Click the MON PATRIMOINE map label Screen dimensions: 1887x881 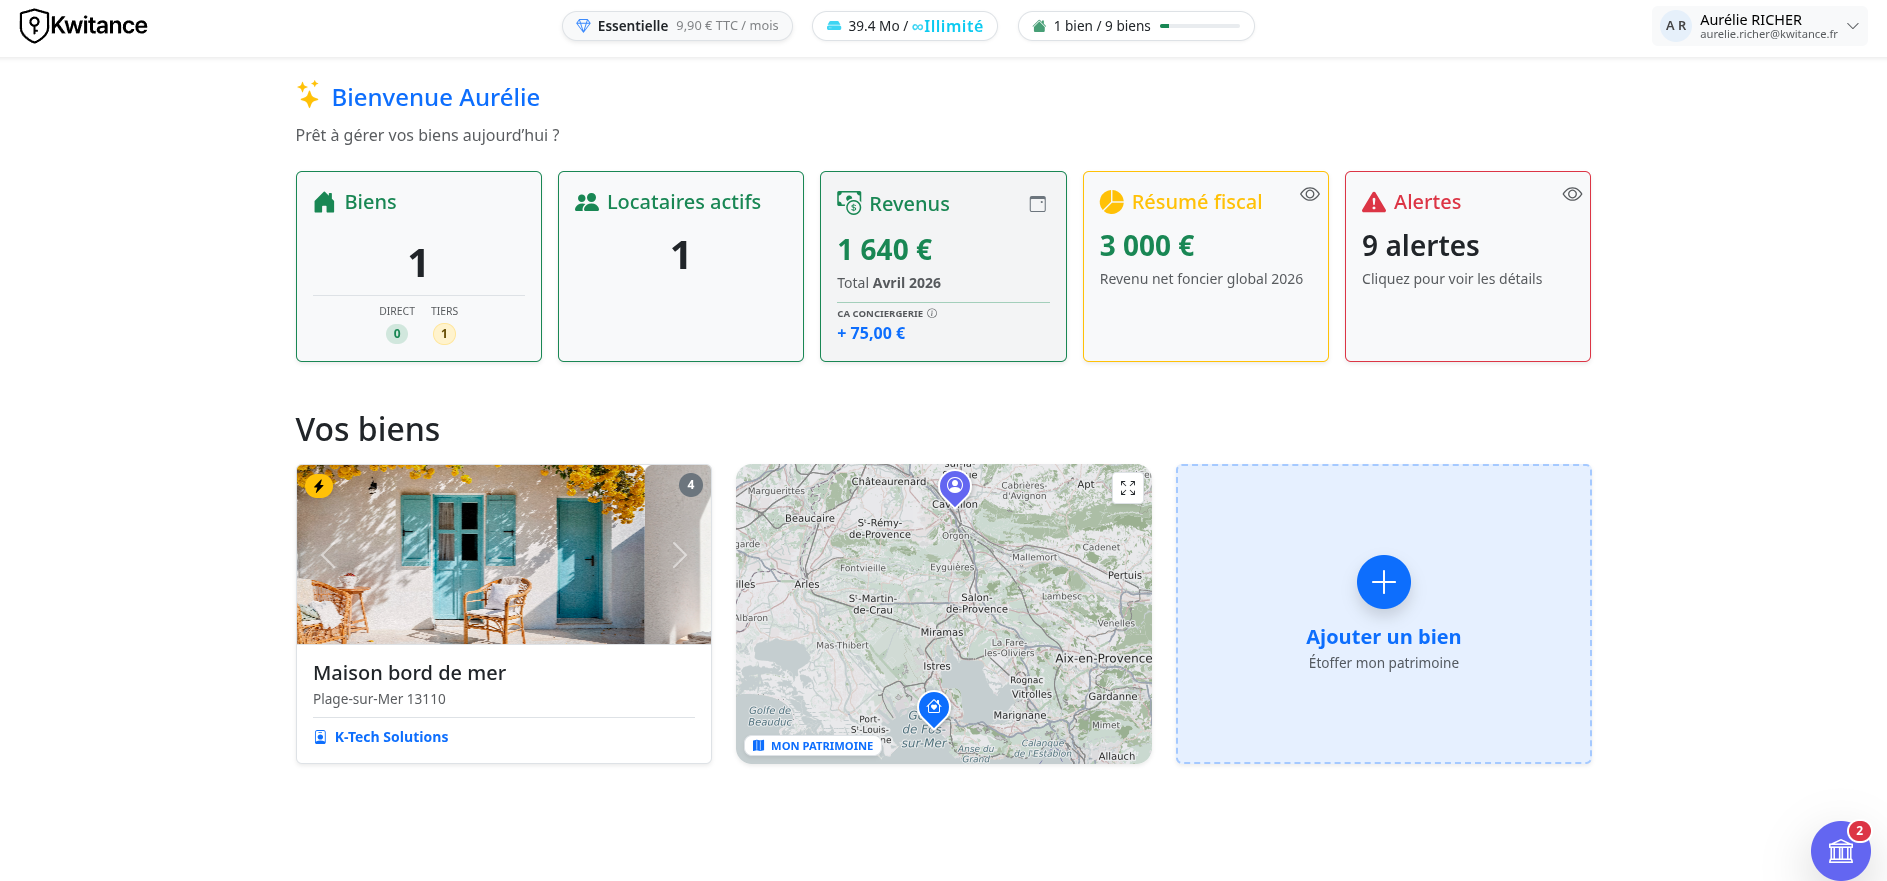pyautogui.click(x=813, y=746)
